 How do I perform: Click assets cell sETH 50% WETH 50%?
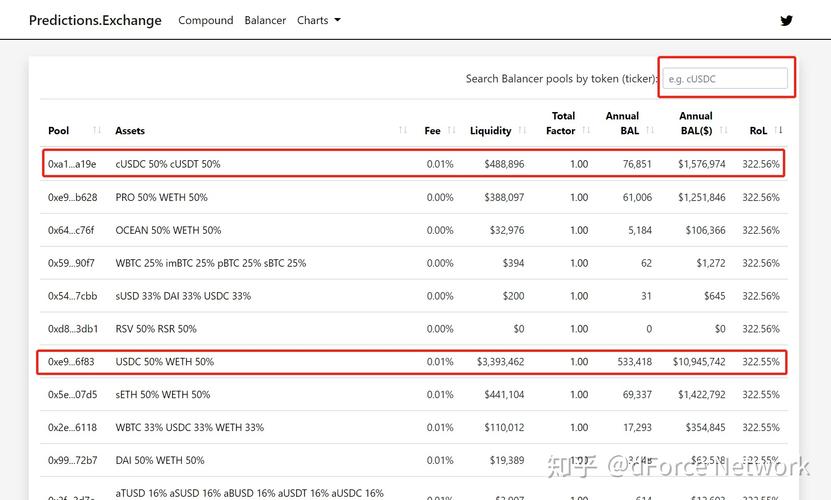click(x=163, y=394)
